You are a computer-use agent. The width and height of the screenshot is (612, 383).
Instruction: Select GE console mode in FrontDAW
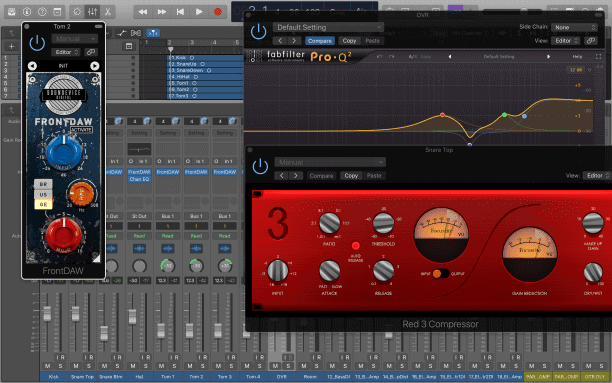pyautogui.click(x=43, y=204)
